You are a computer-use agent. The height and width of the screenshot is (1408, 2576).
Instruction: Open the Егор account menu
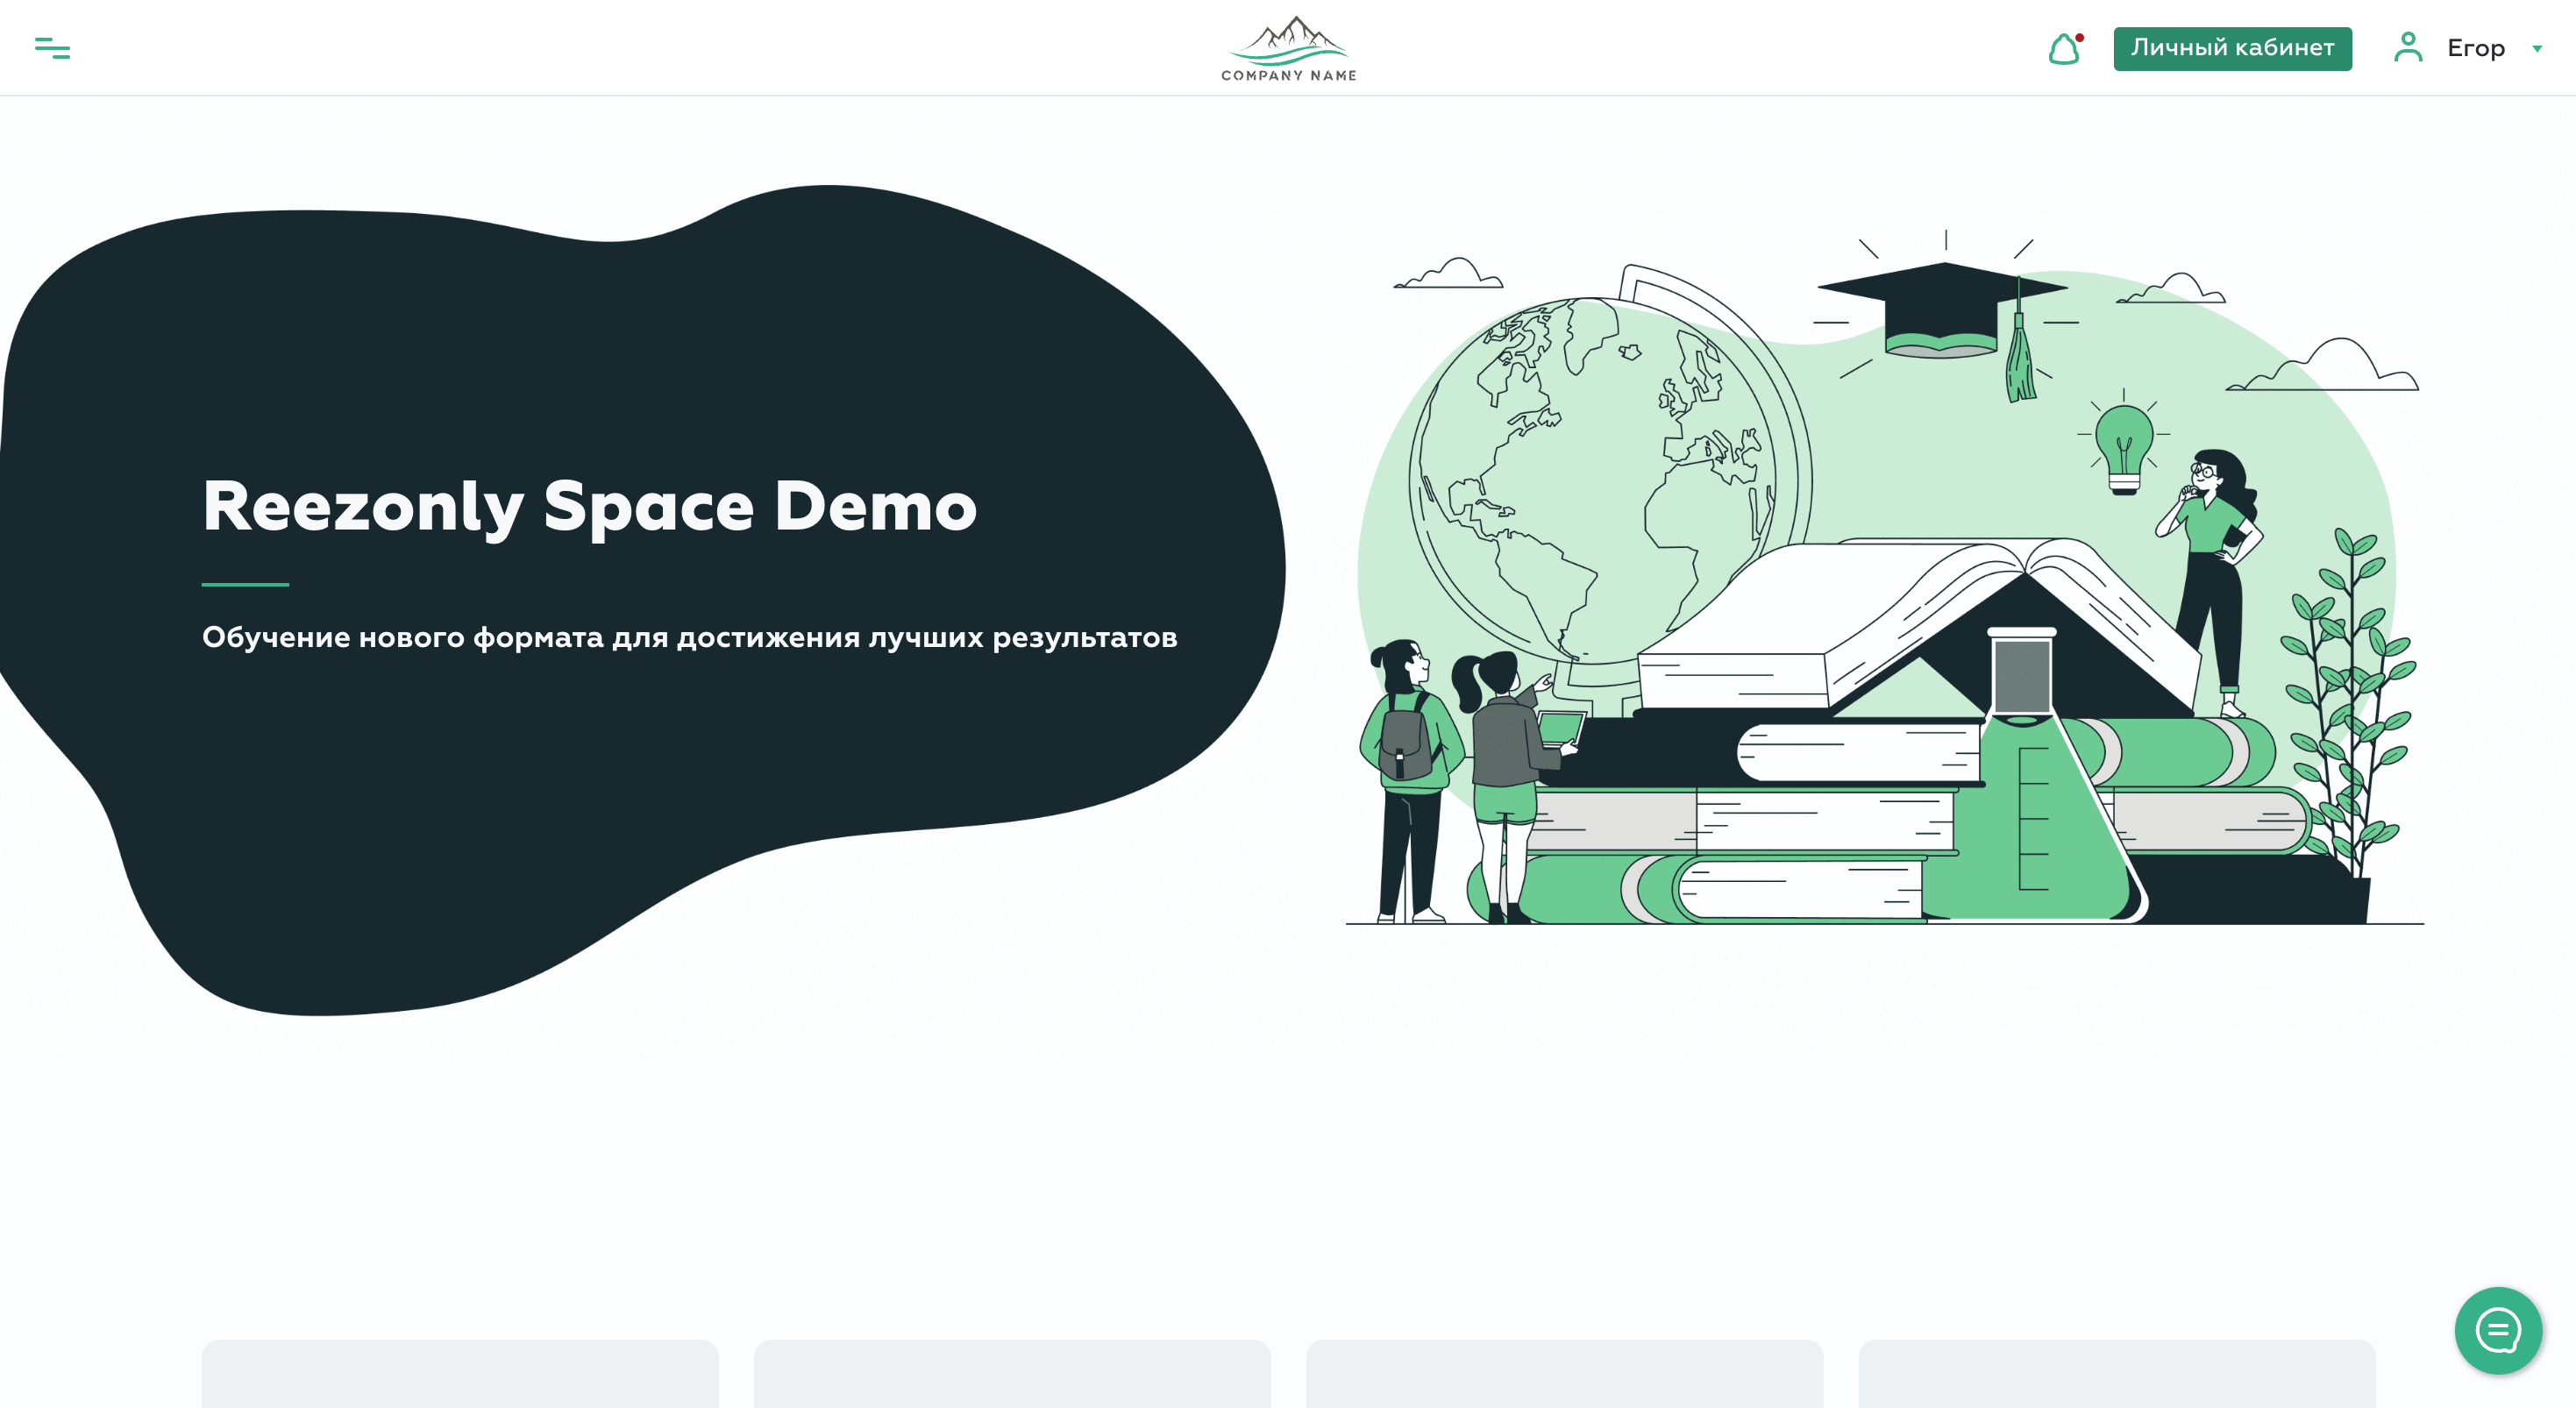(2475, 48)
